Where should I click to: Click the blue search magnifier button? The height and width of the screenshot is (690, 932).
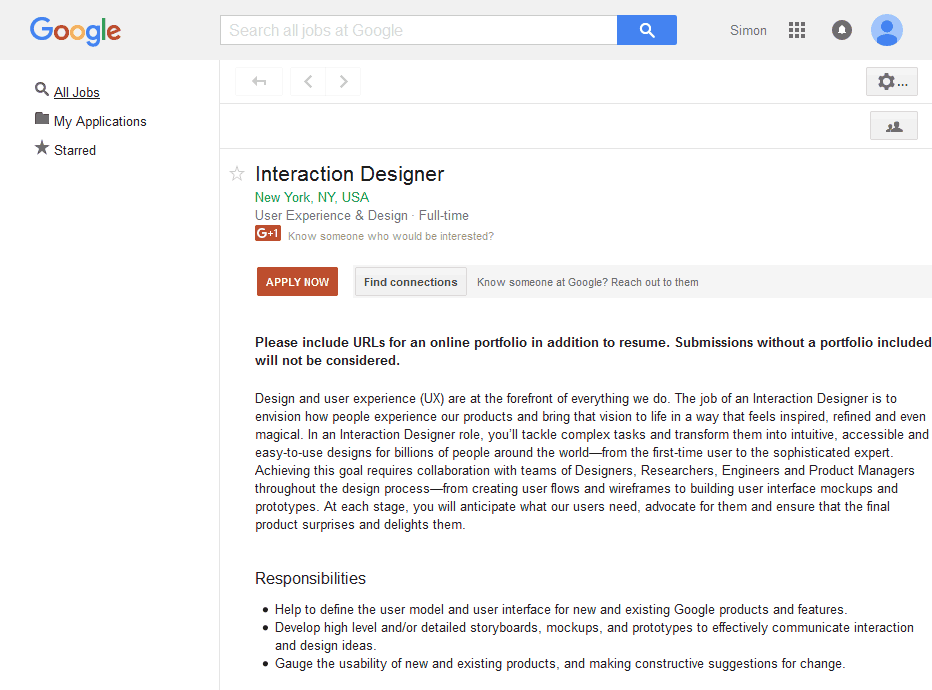point(647,30)
